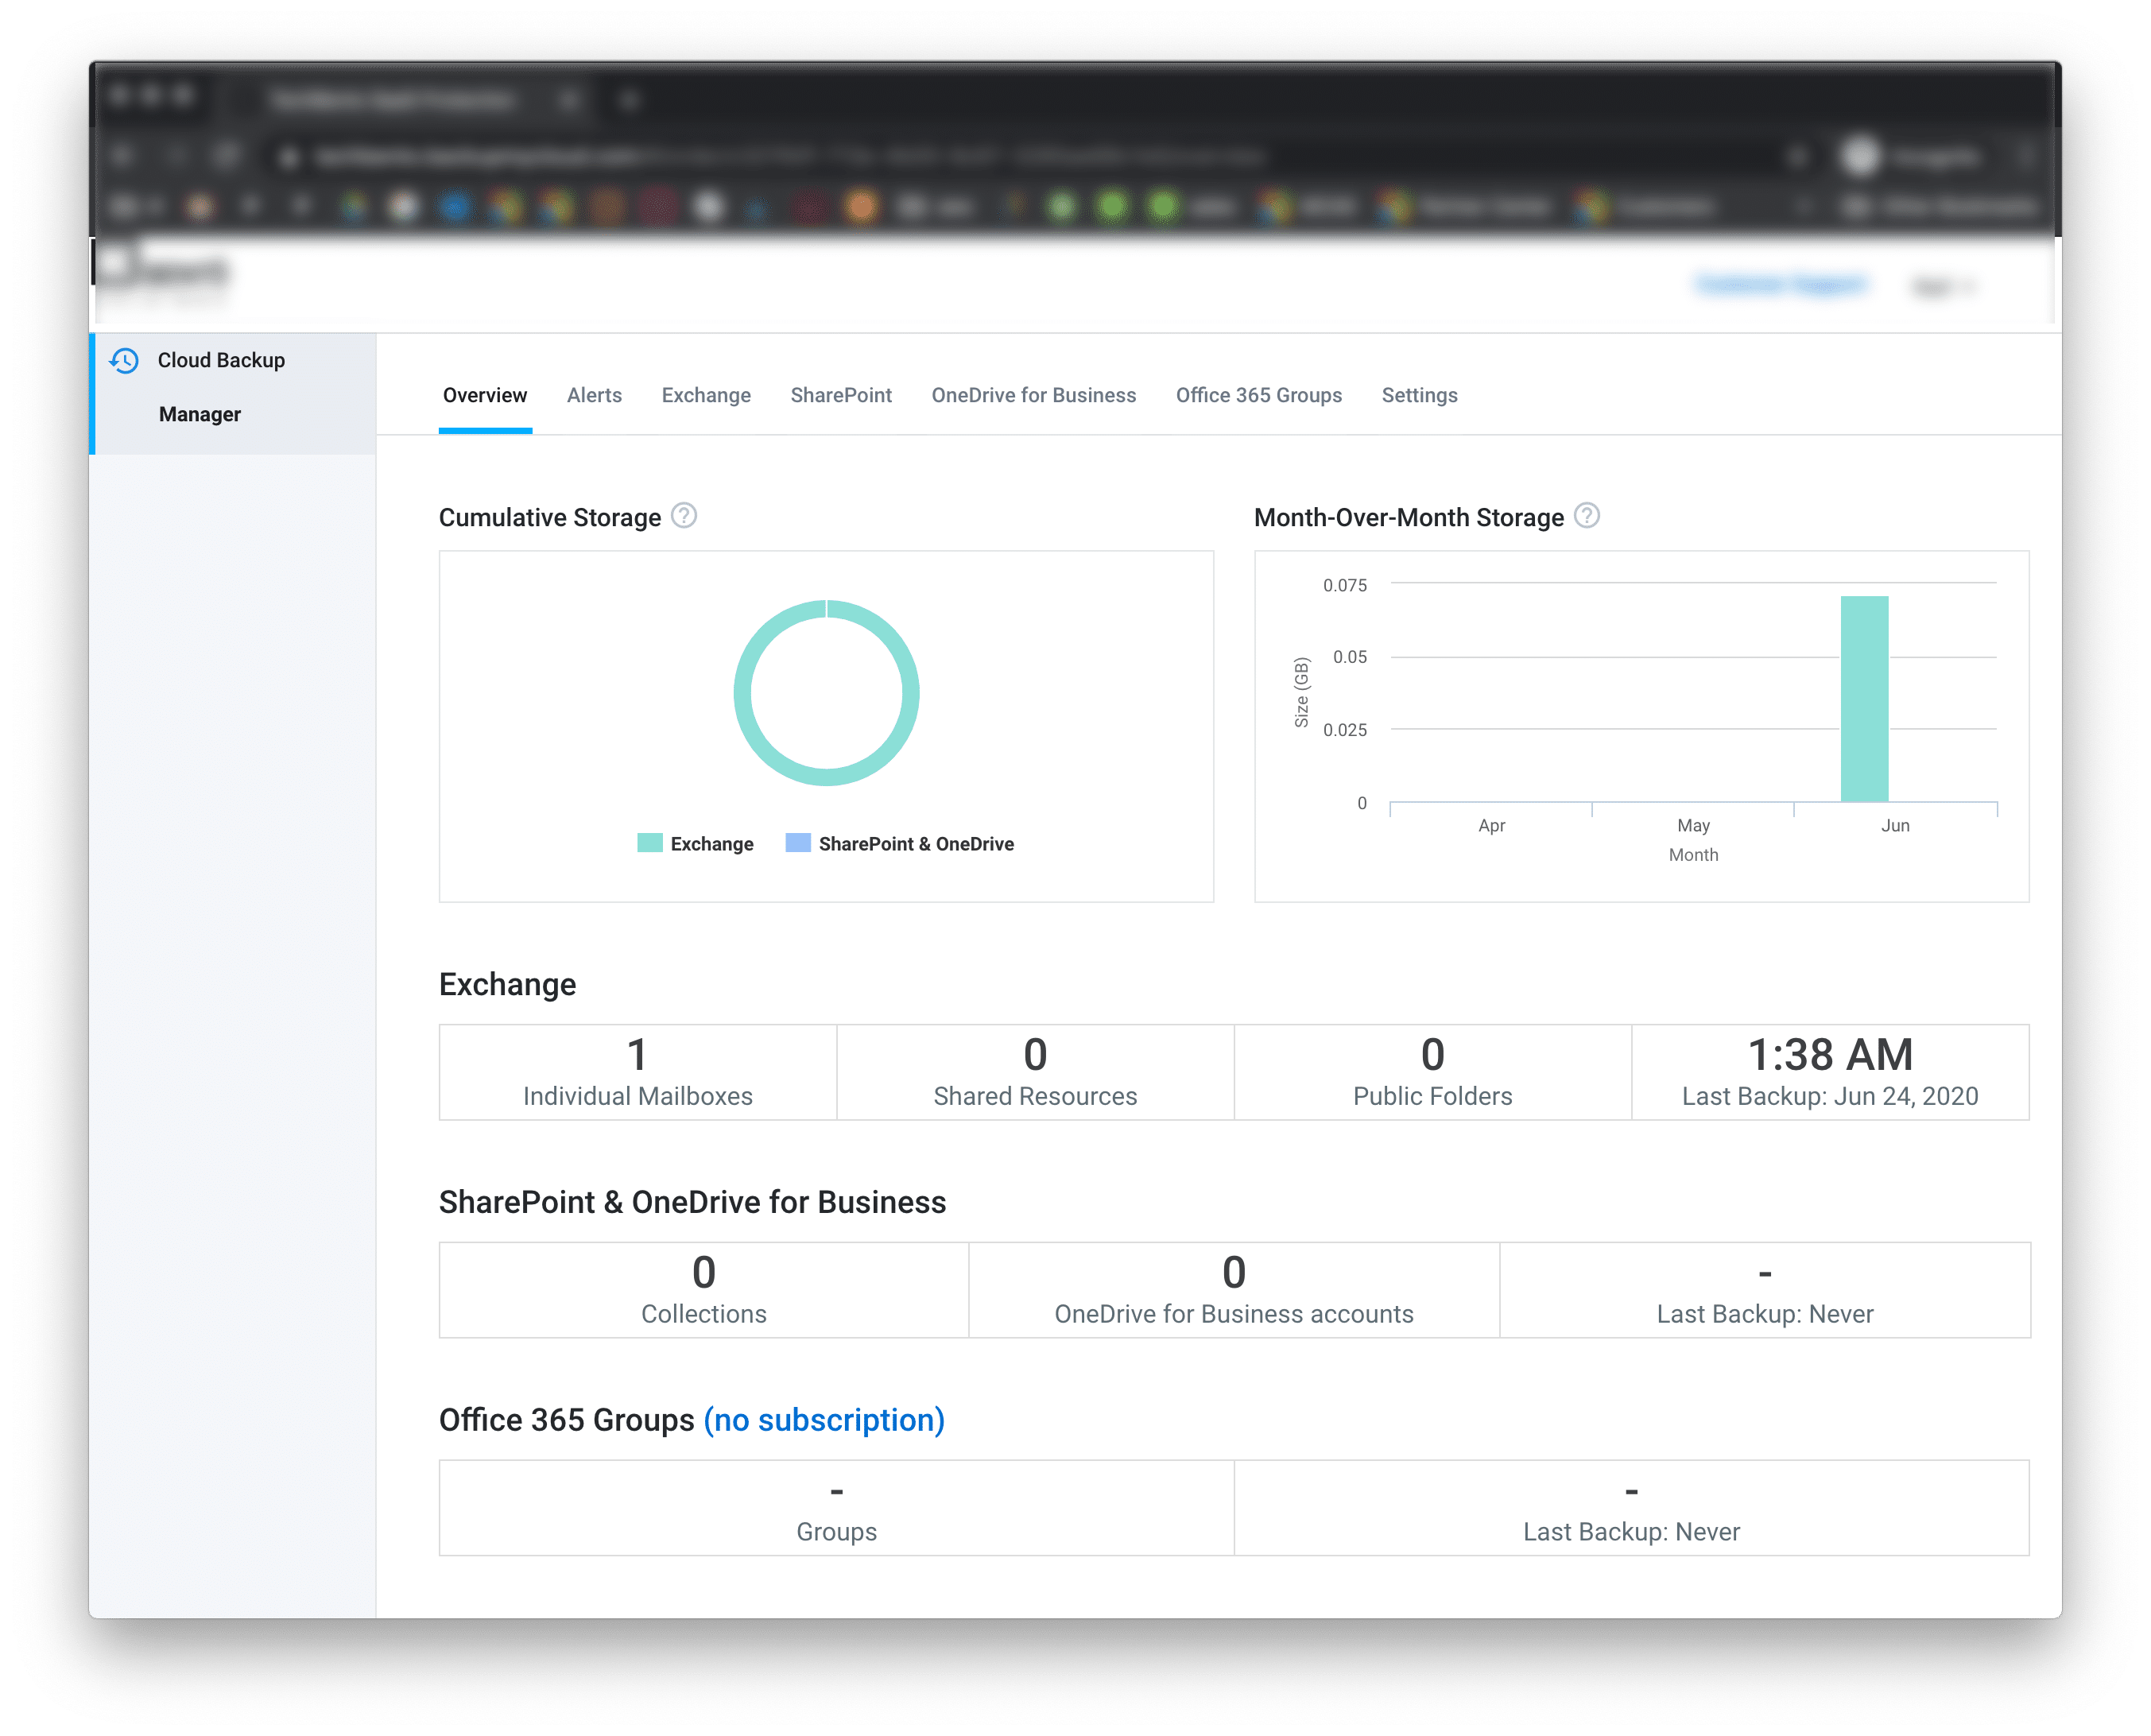Open the SharePoint tab
Screen dimensions: 2151x1736
click(841, 396)
